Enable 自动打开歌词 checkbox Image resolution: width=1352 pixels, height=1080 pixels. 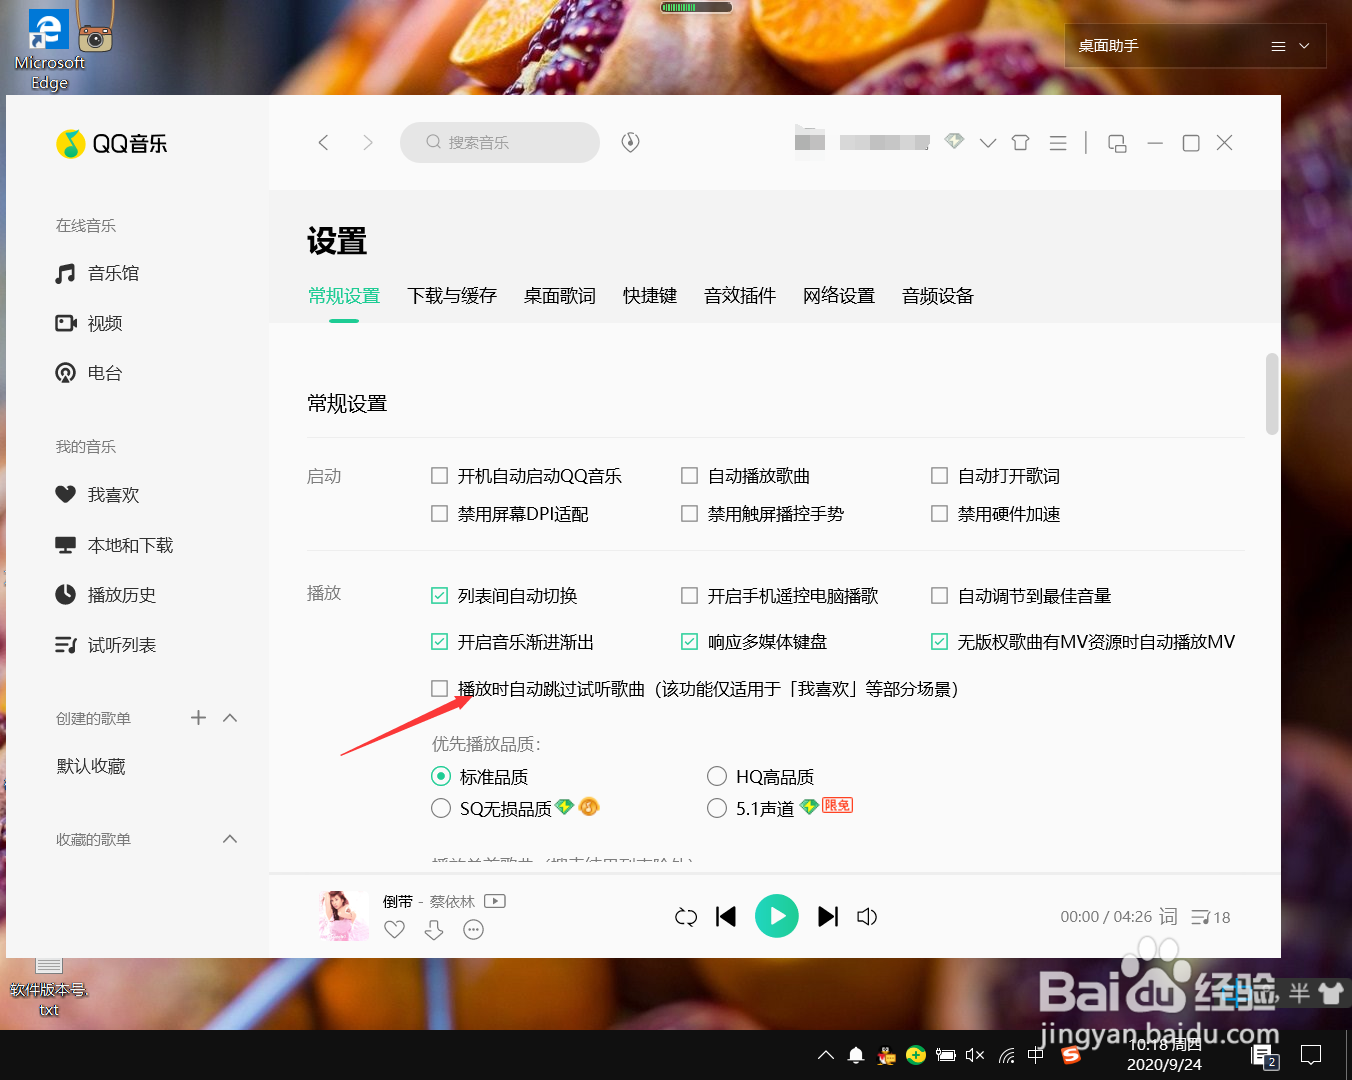(939, 476)
